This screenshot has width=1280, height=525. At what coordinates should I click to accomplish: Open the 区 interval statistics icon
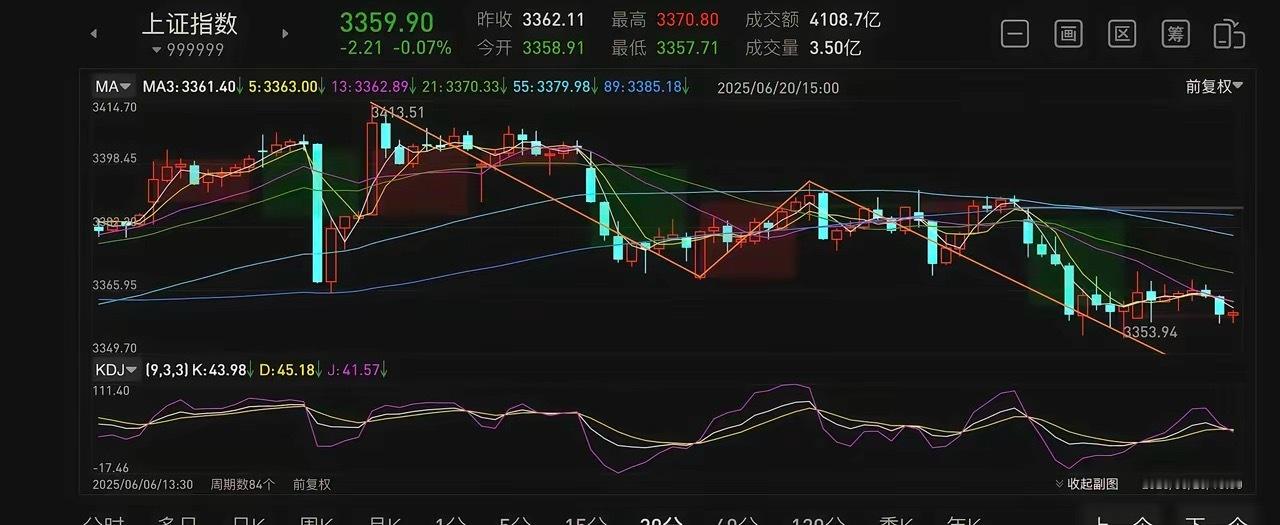pyautogui.click(x=1122, y=34)
